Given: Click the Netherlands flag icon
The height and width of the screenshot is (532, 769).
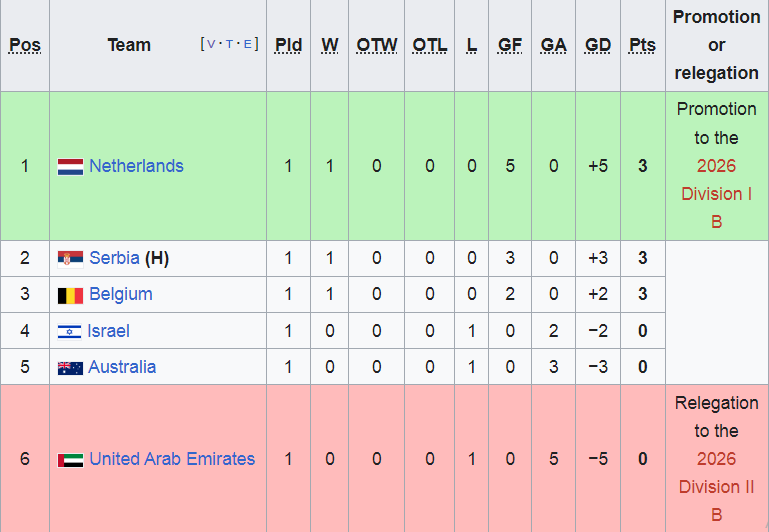Looking at the screenshot, I should pos(70,167).
